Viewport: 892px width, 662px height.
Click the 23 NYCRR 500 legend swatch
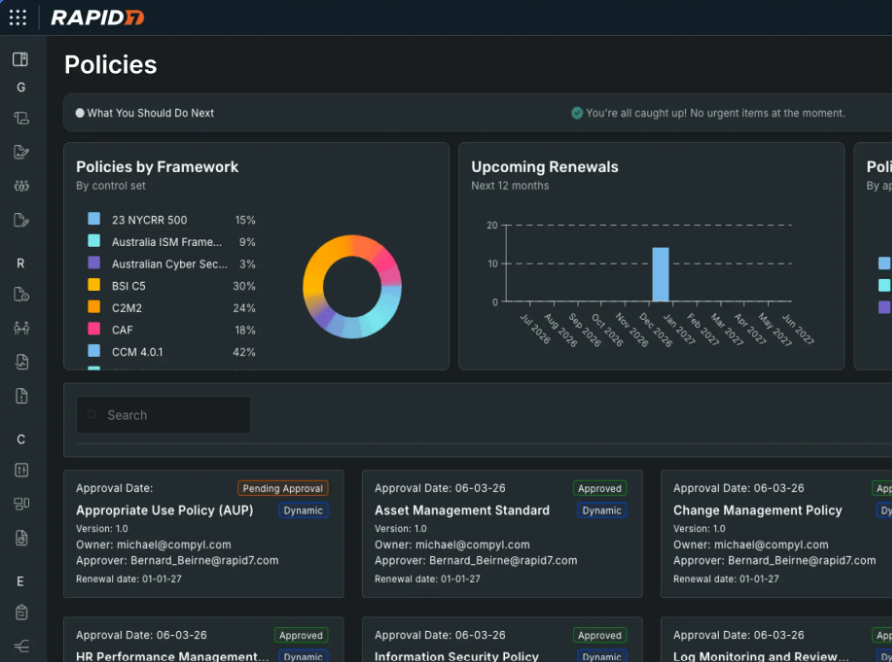(94, 219)
